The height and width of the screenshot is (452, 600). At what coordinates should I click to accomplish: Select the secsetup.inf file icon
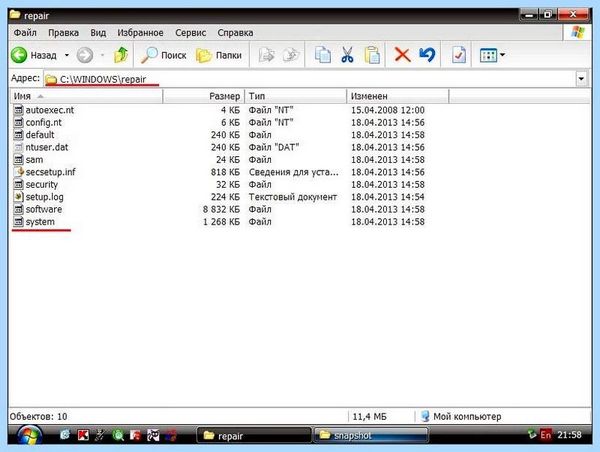point(18,172)
